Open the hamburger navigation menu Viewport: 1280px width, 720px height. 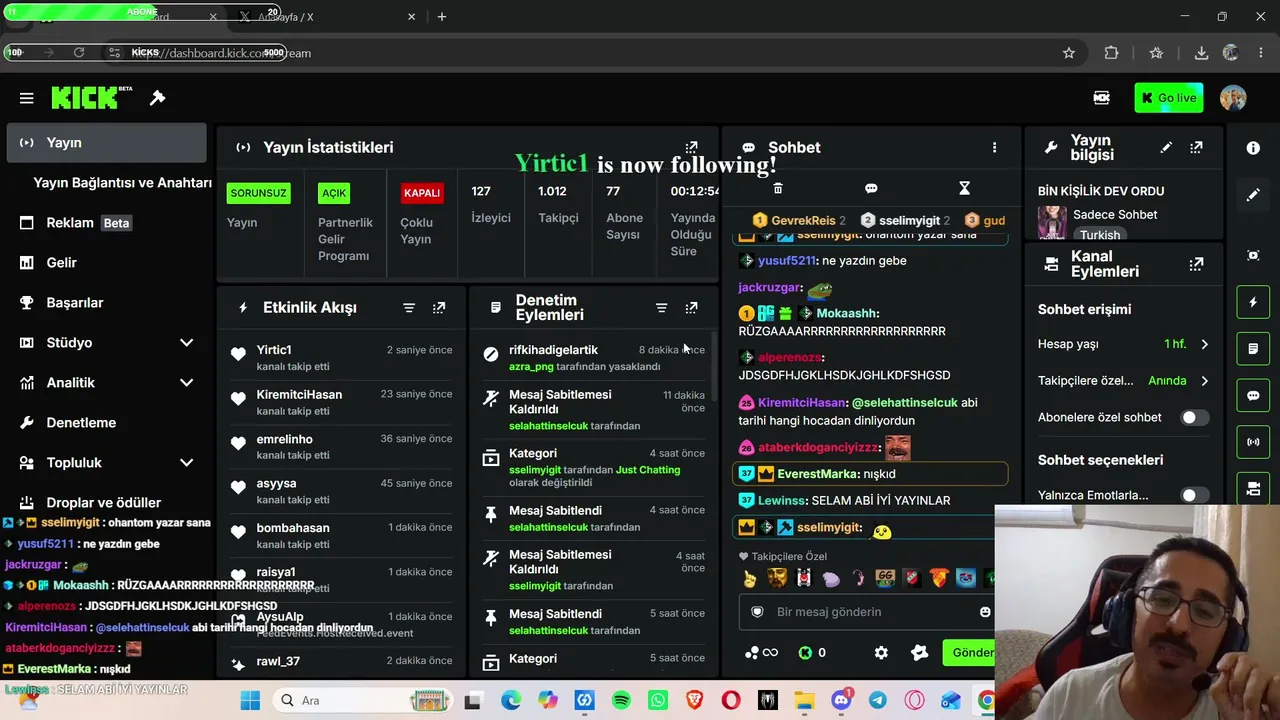coord(27,98)
